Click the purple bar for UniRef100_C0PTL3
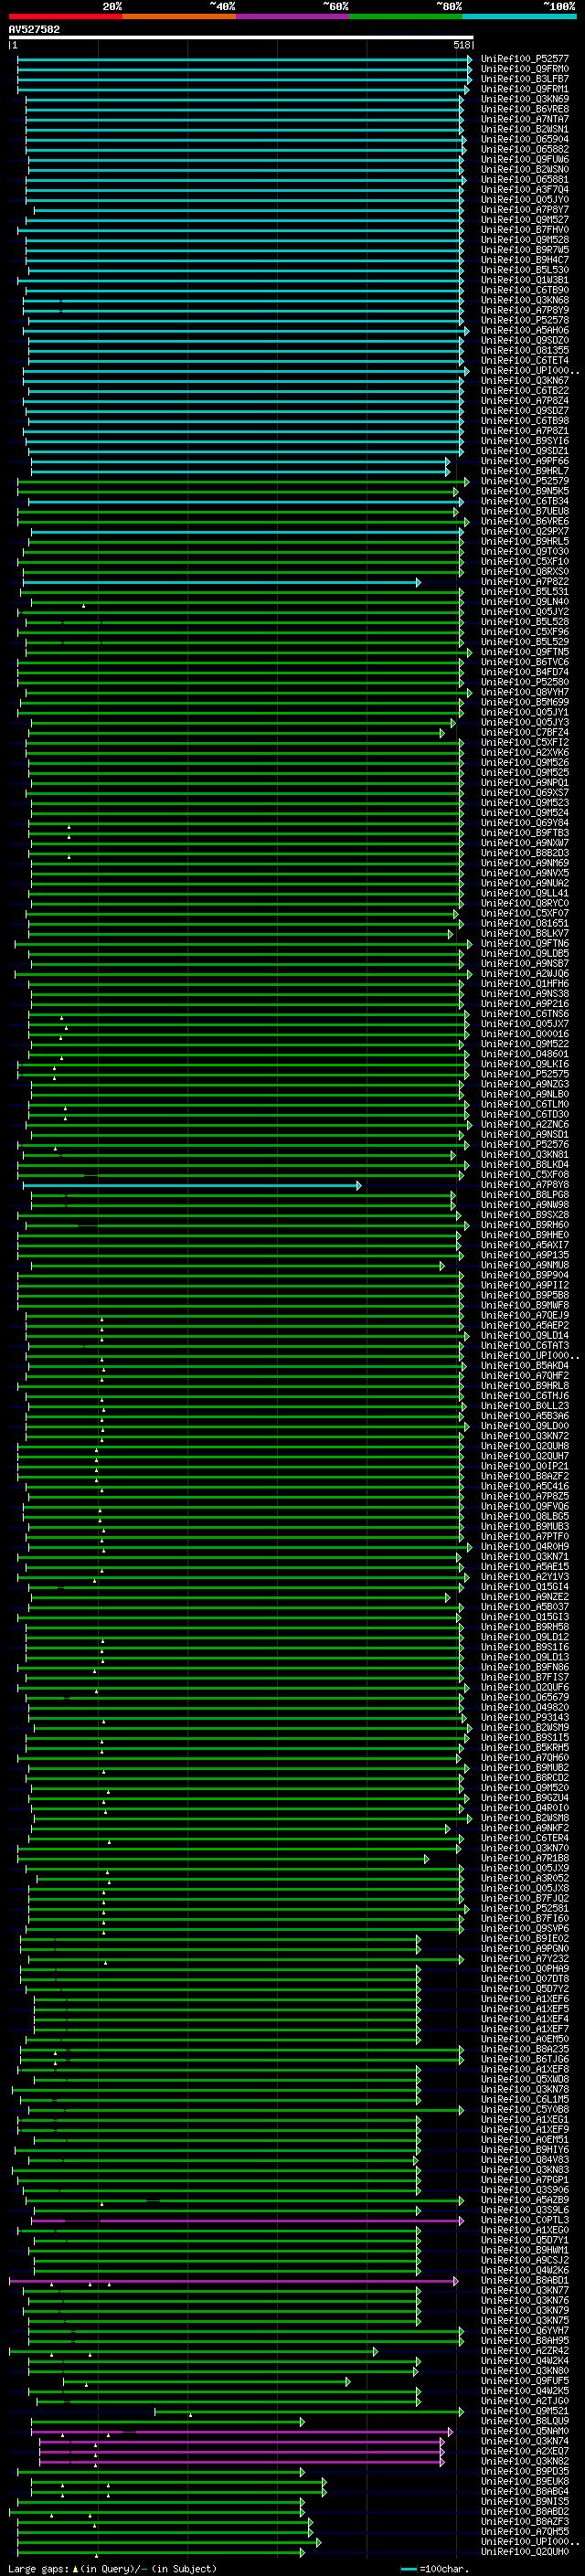585x2576 pixels. pyautogui.click(x=247, y=2221)
